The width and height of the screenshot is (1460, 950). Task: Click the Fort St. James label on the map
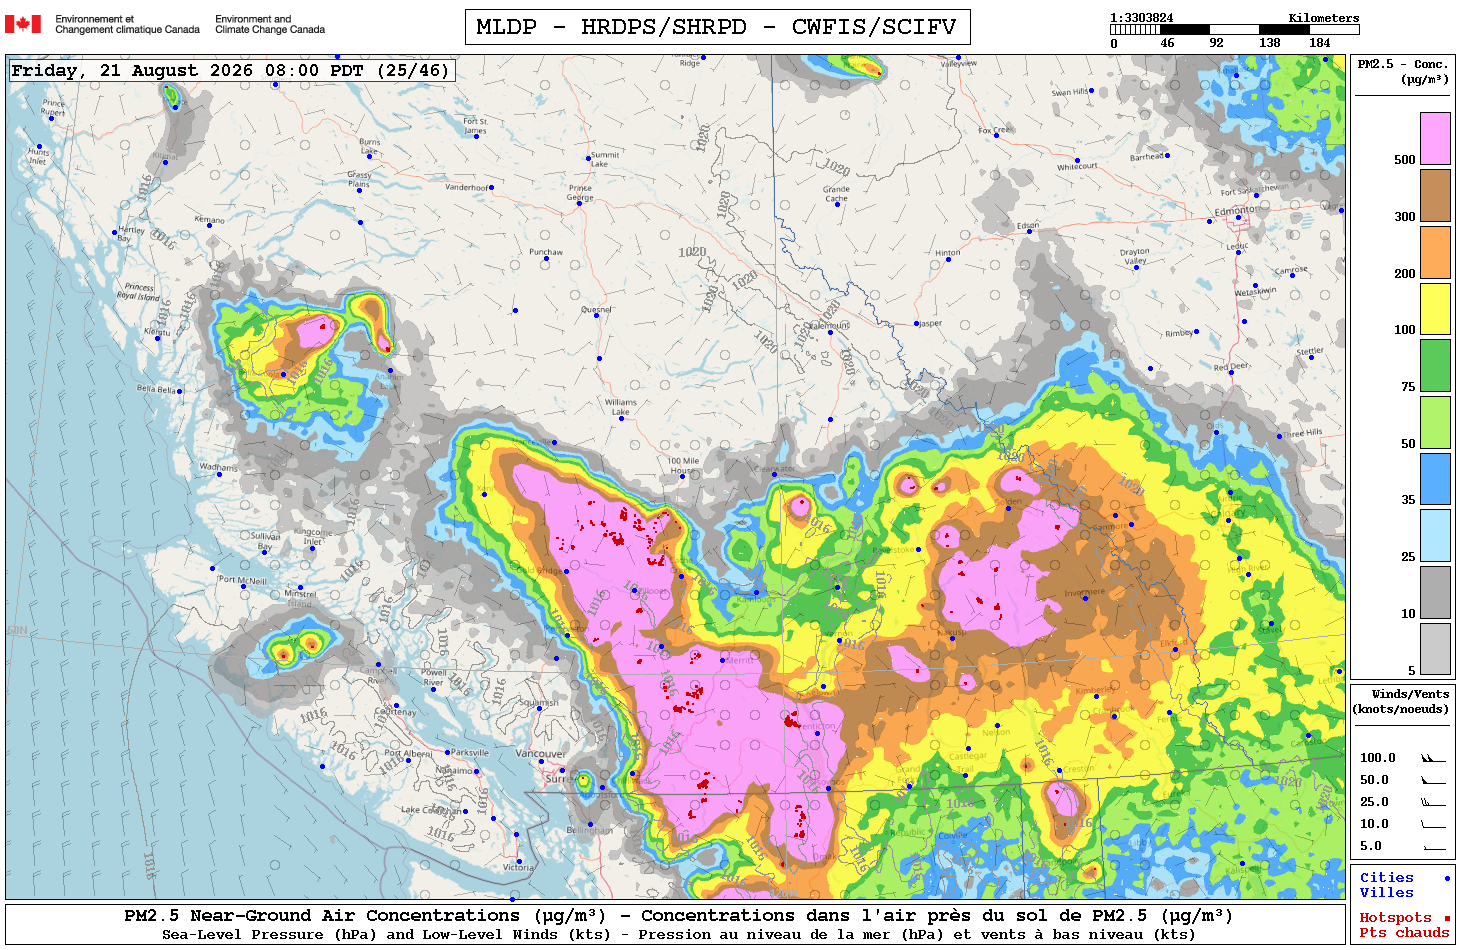[476, 126]
